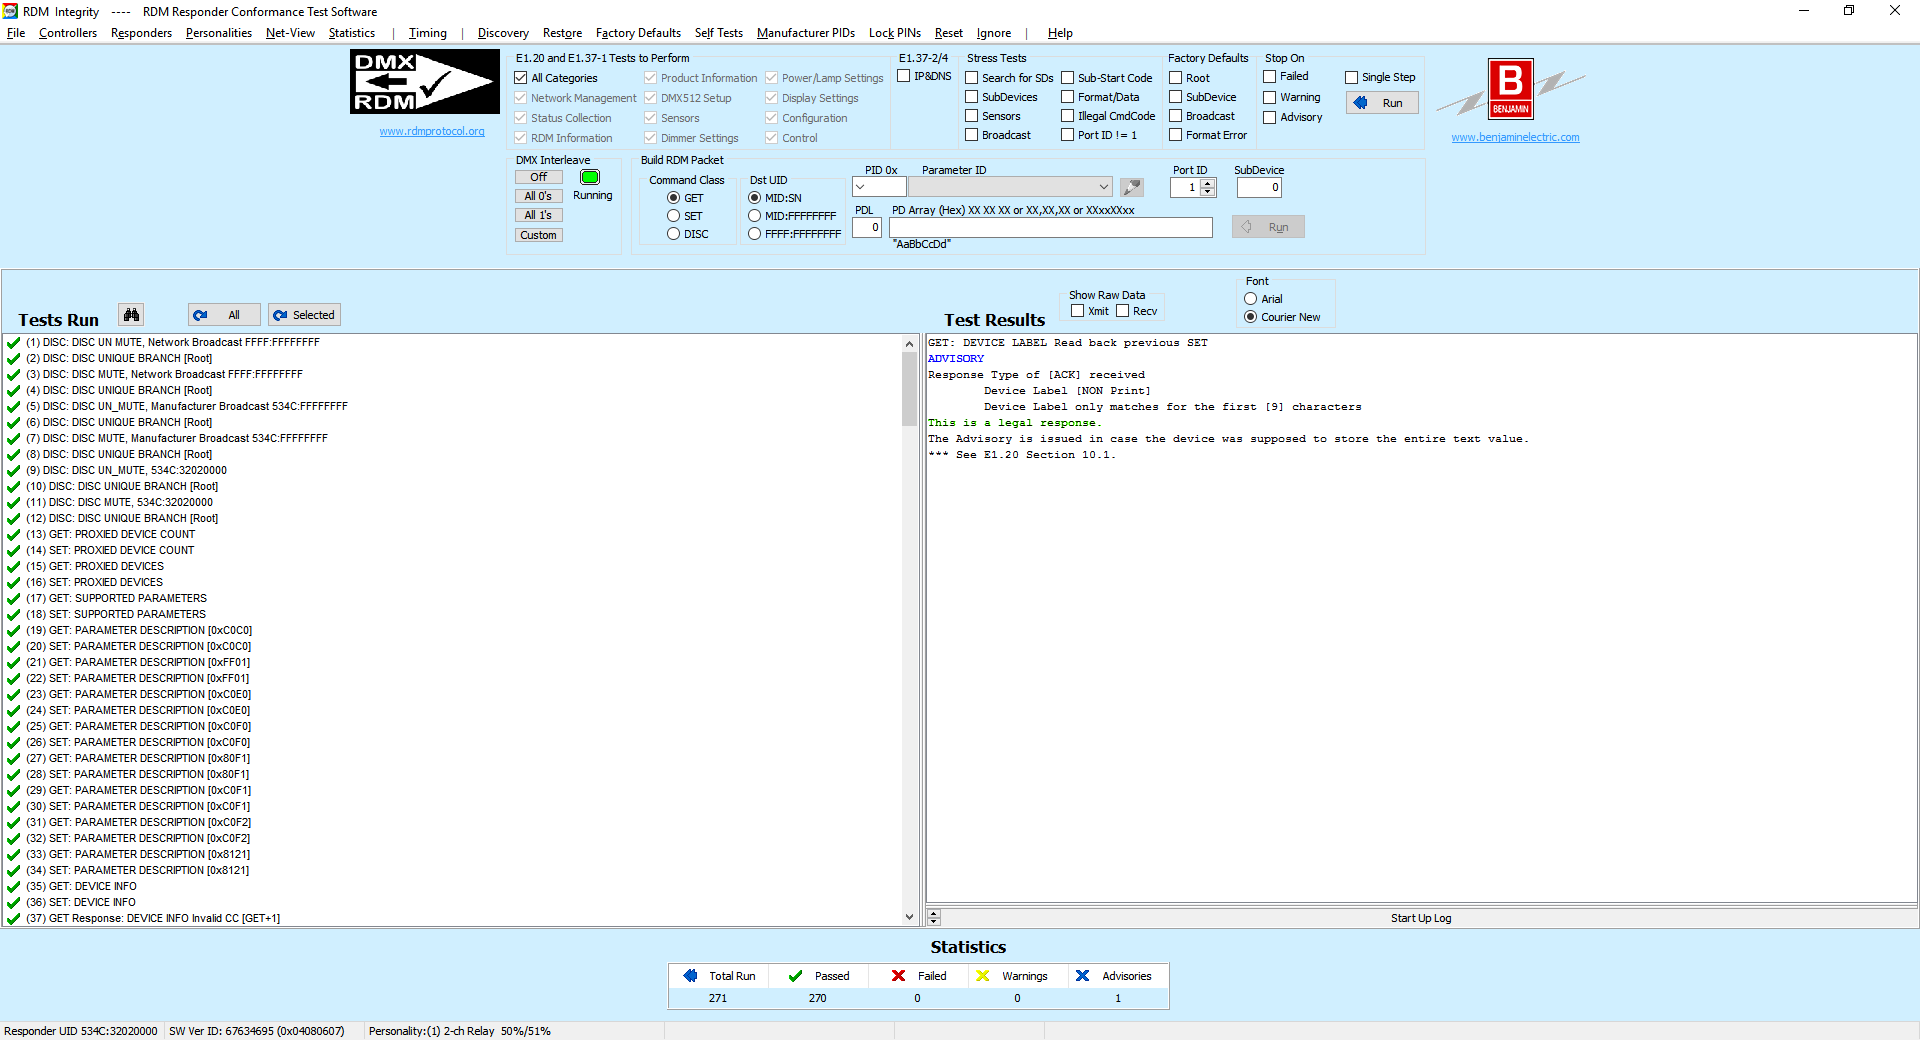Open the www.rdmprotocol.org link
This screenshot has height=1040, width=1920.
click(431, 131)
